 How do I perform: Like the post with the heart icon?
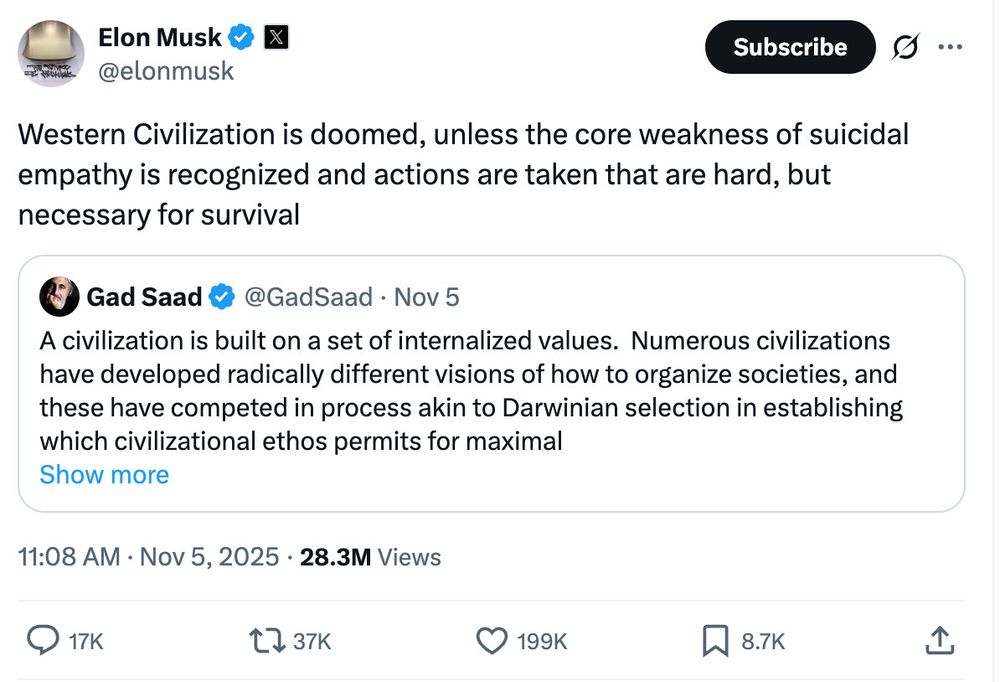tap(492, 640)
